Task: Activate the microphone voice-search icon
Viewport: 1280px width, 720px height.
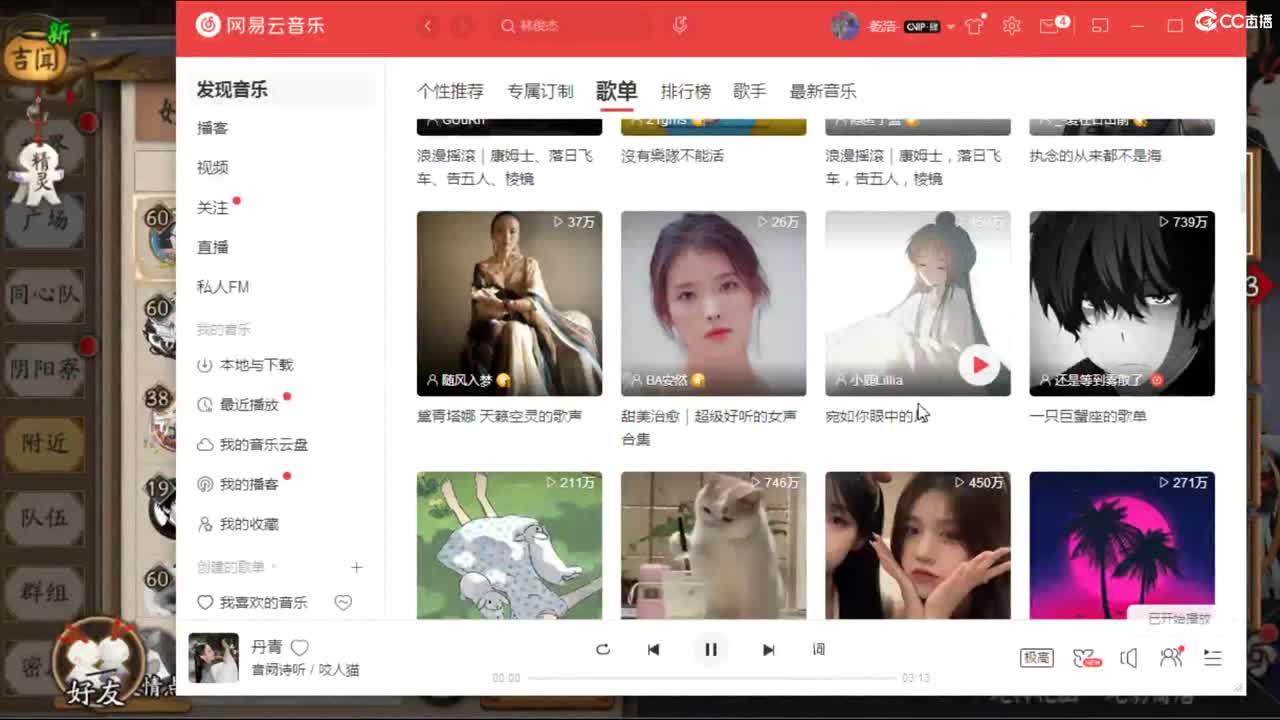Action: (x=680, y=26)
